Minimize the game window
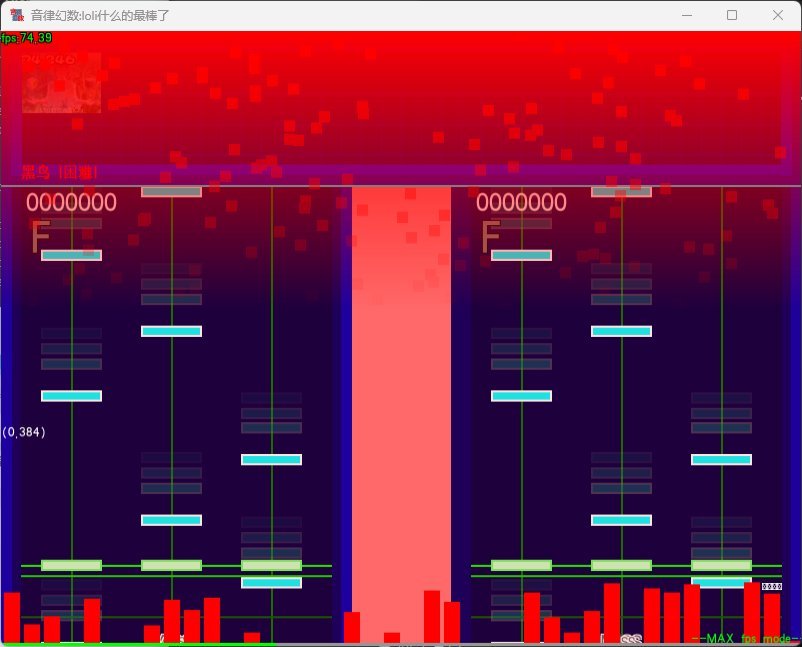Image resolution: width=802 pixels, height=647 pixels. [x=686, y=15]
